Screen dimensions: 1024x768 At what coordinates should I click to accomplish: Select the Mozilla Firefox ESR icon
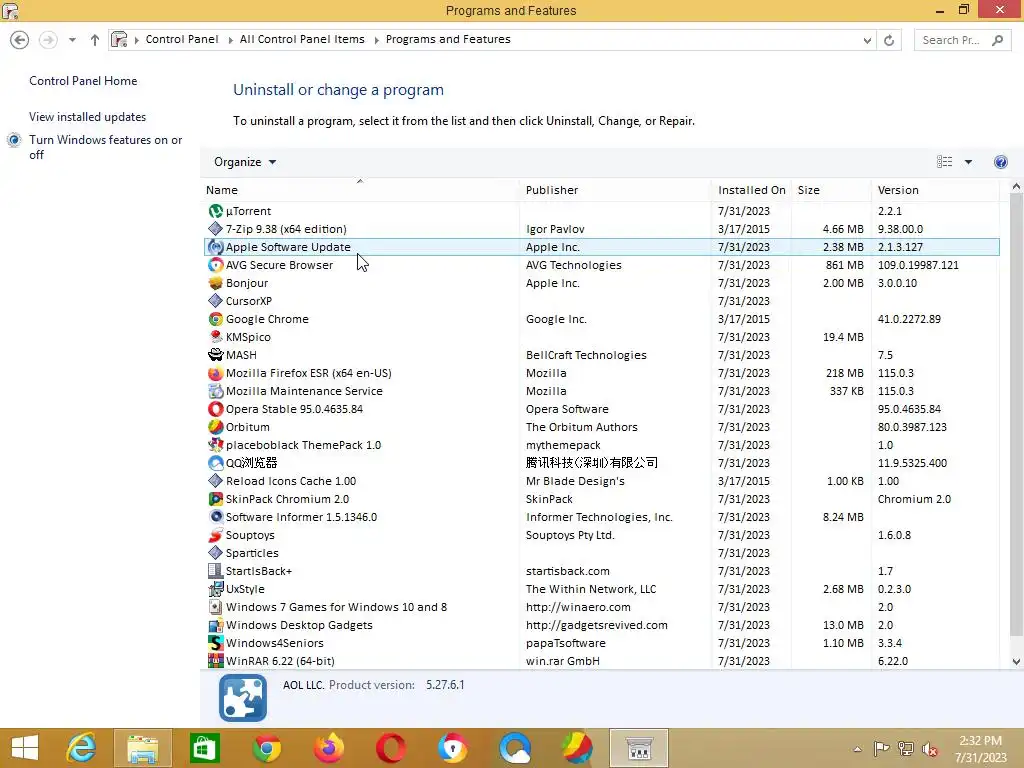click(x=216, y=373)
